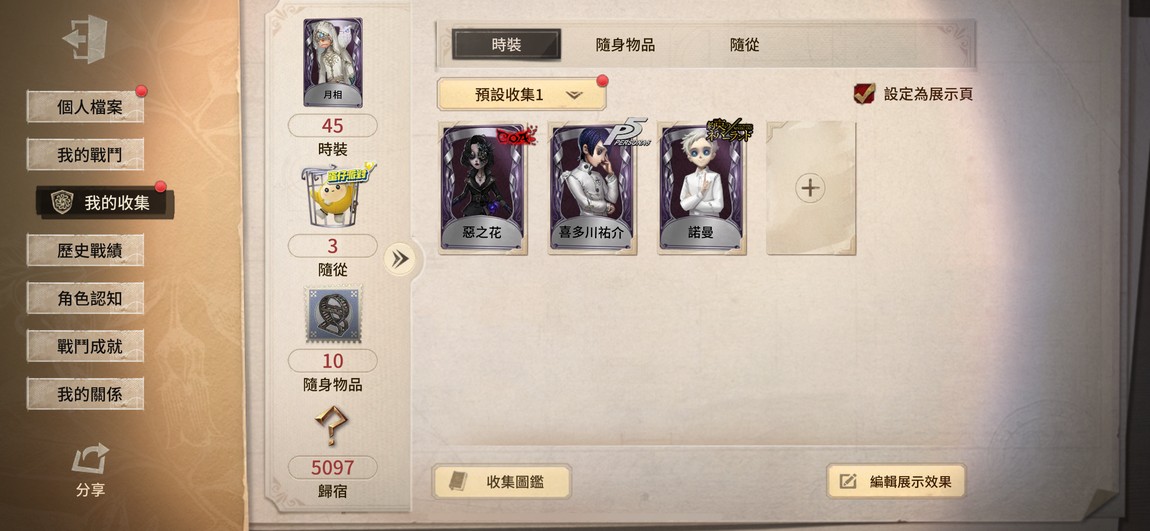This screenshot has width=1150, height=531.
Task: Add costume via empty plus slot
Action: tap(810, 188)
